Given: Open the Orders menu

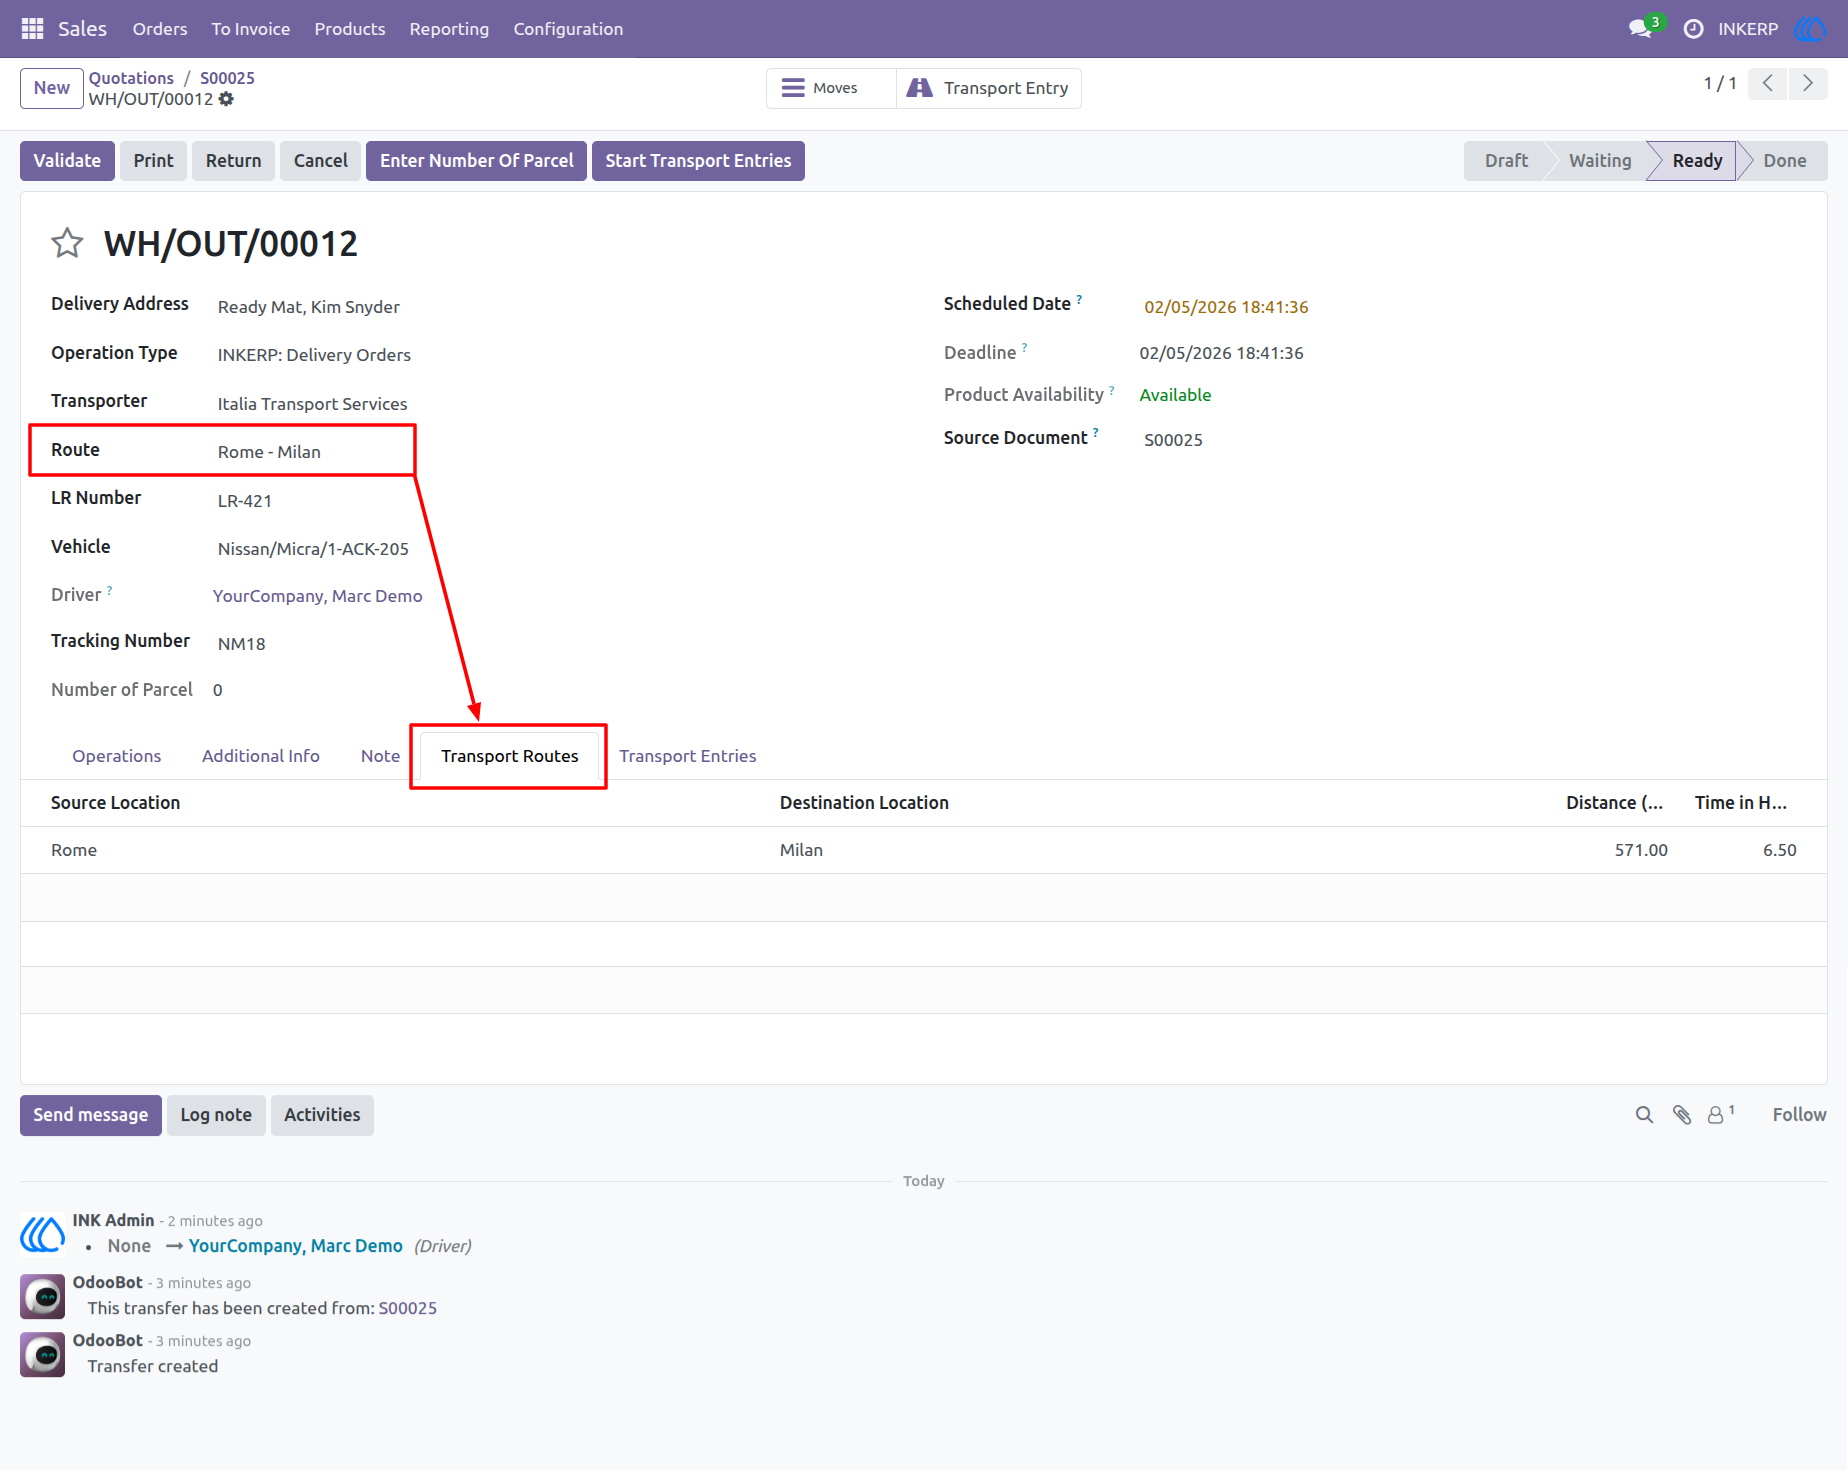Looking at the screenshot, I should click(160, 29).
